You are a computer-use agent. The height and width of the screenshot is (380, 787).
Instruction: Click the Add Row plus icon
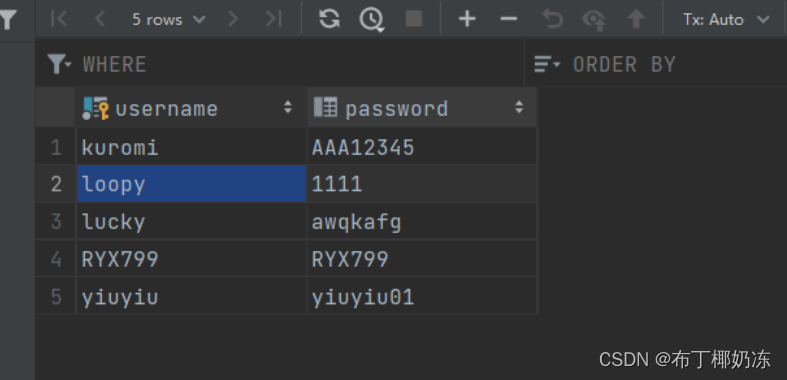467,19
